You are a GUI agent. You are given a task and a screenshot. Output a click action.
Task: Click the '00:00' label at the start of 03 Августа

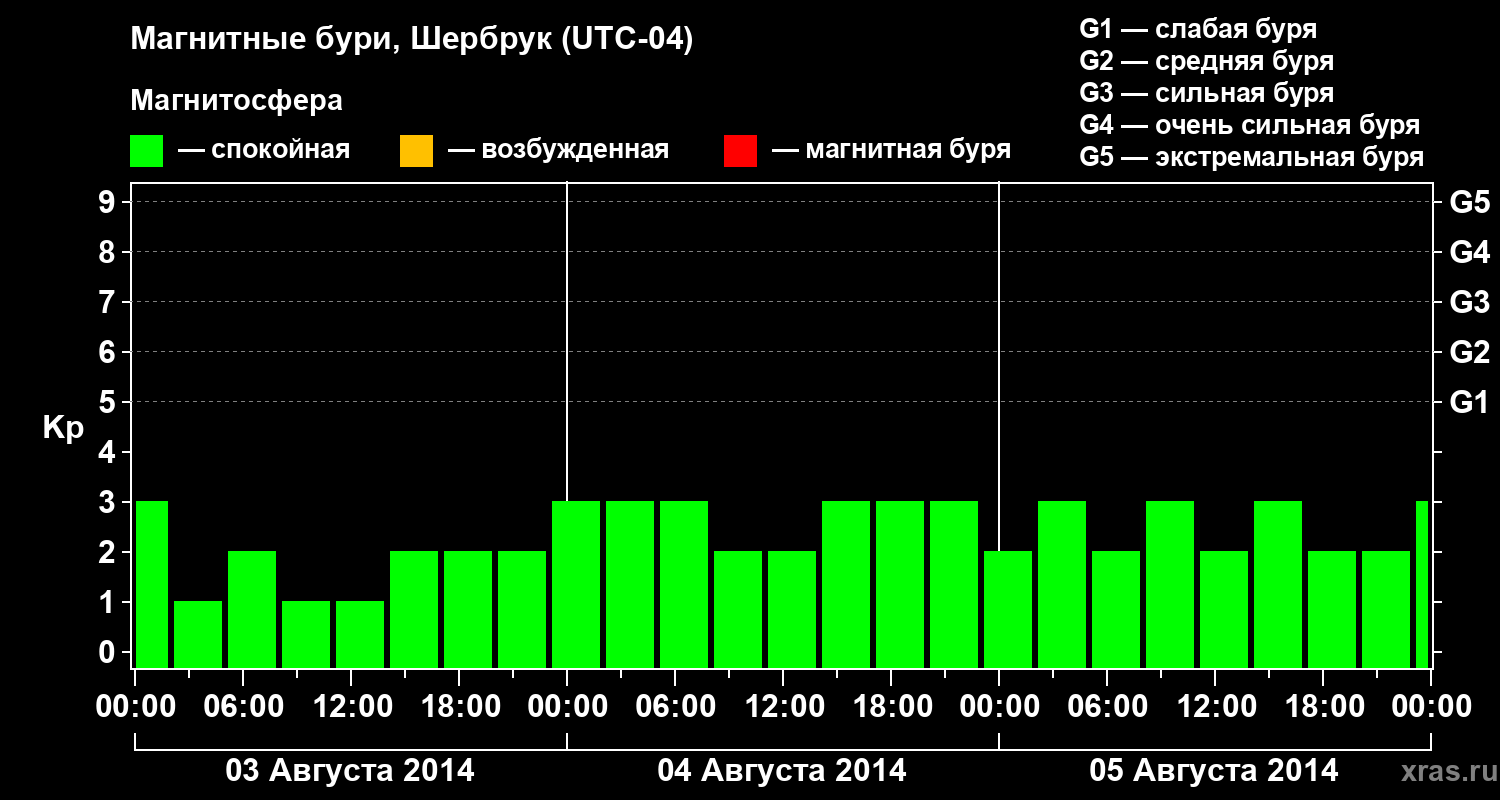[x=136, y=706]
